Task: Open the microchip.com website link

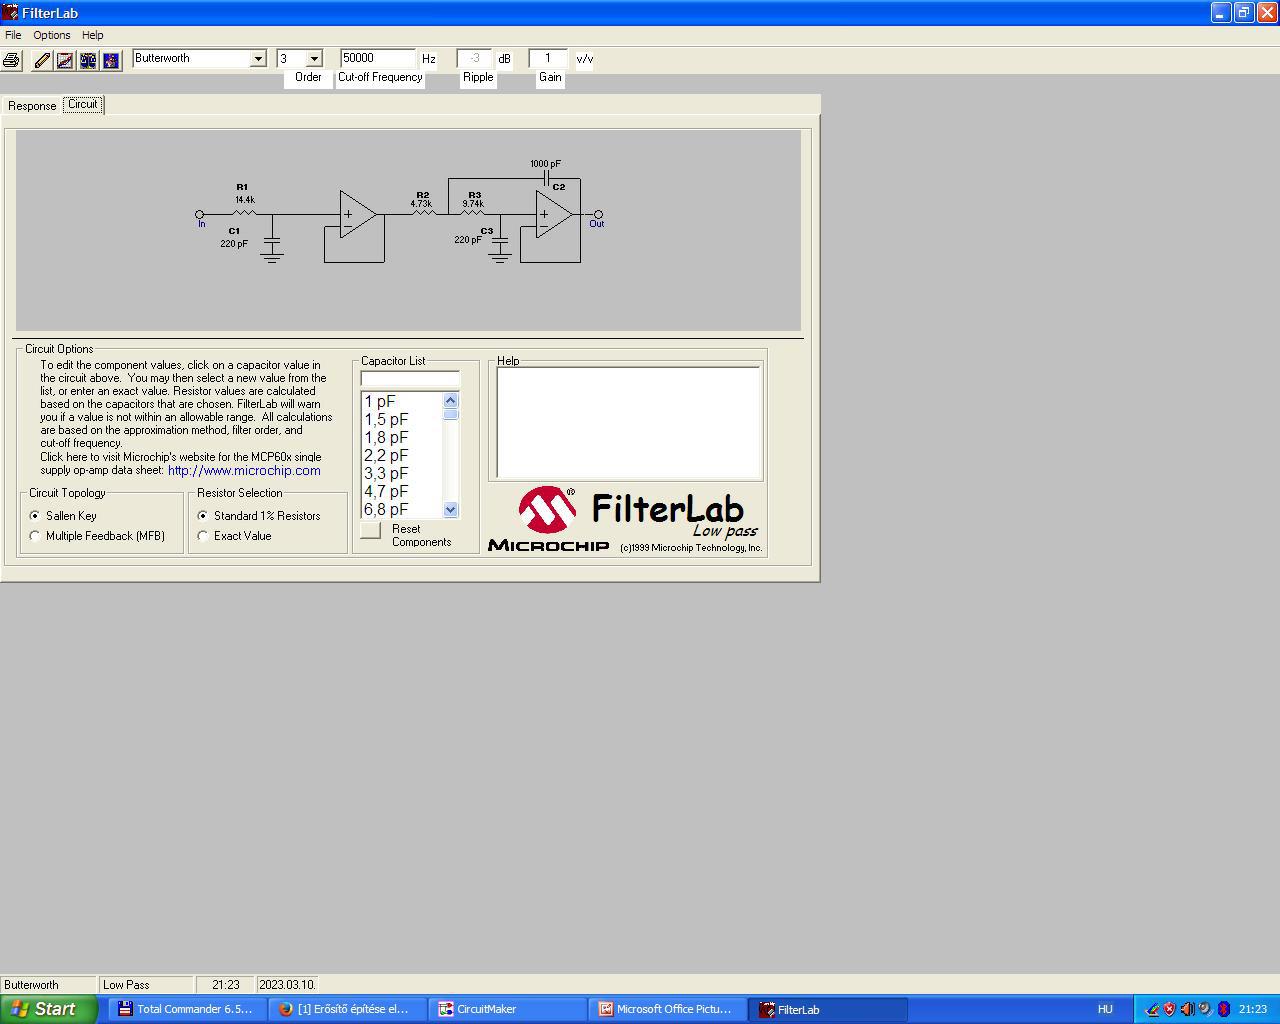Action: pos(244,470)
